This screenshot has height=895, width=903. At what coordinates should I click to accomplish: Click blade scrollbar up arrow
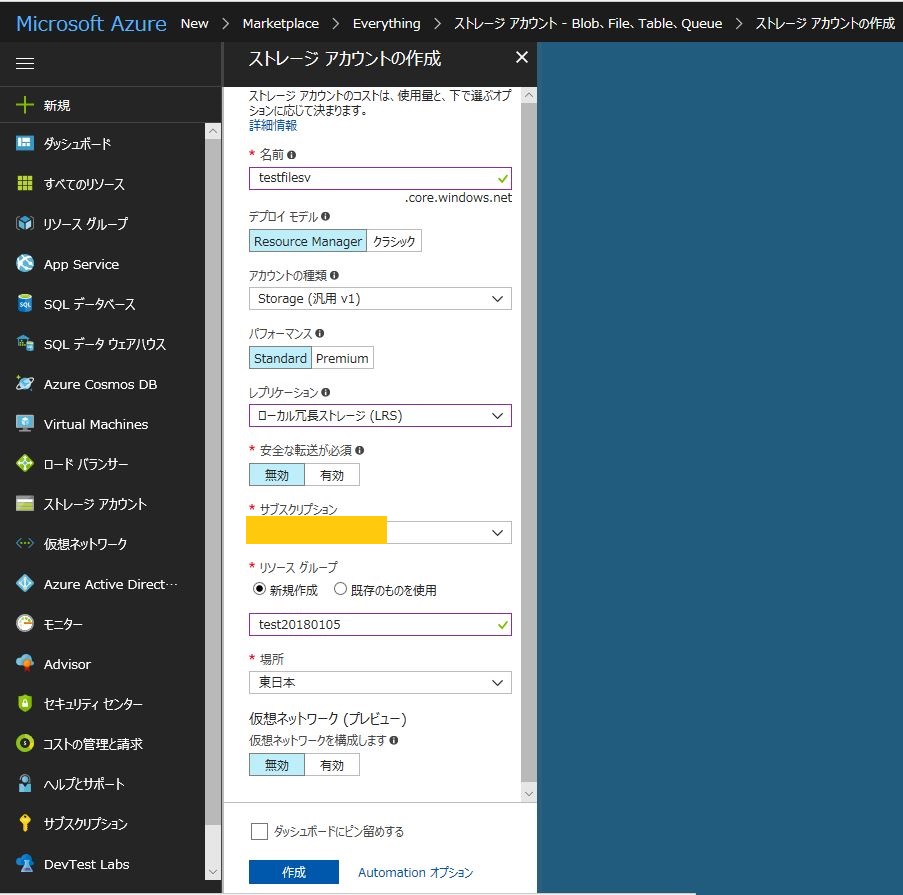tap(529, 95)
